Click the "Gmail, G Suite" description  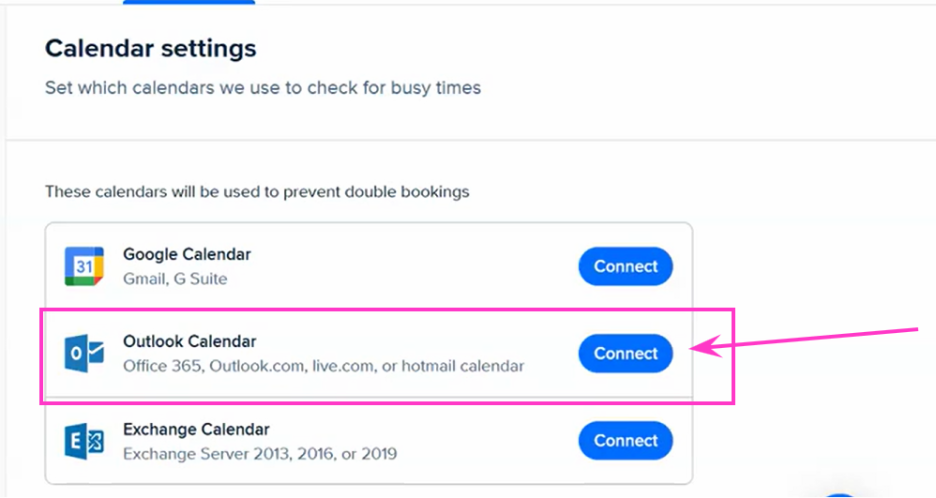[x=175, y=279]
